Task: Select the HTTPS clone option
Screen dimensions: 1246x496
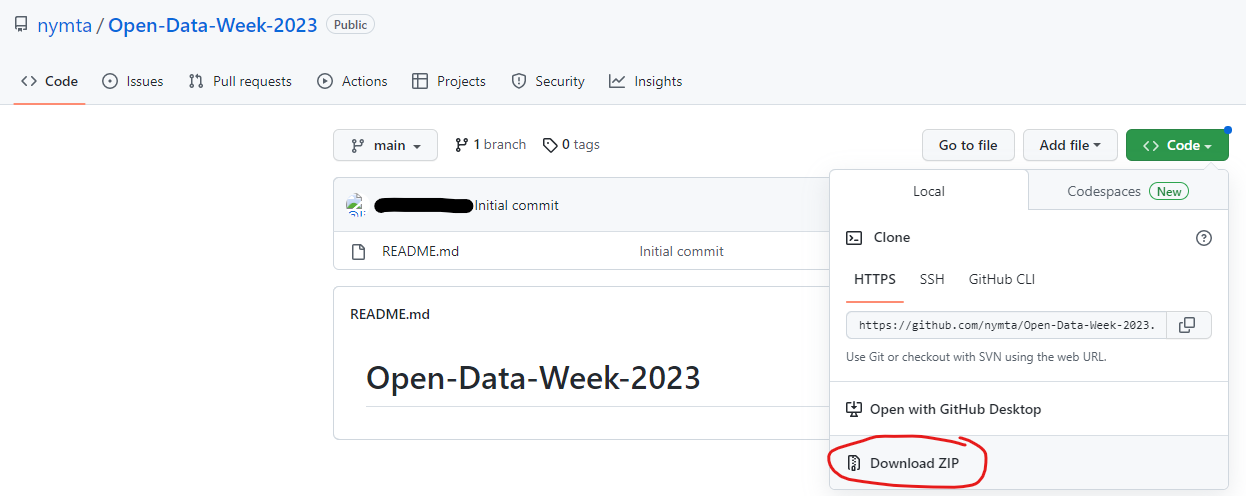Action: coord(875,279)
